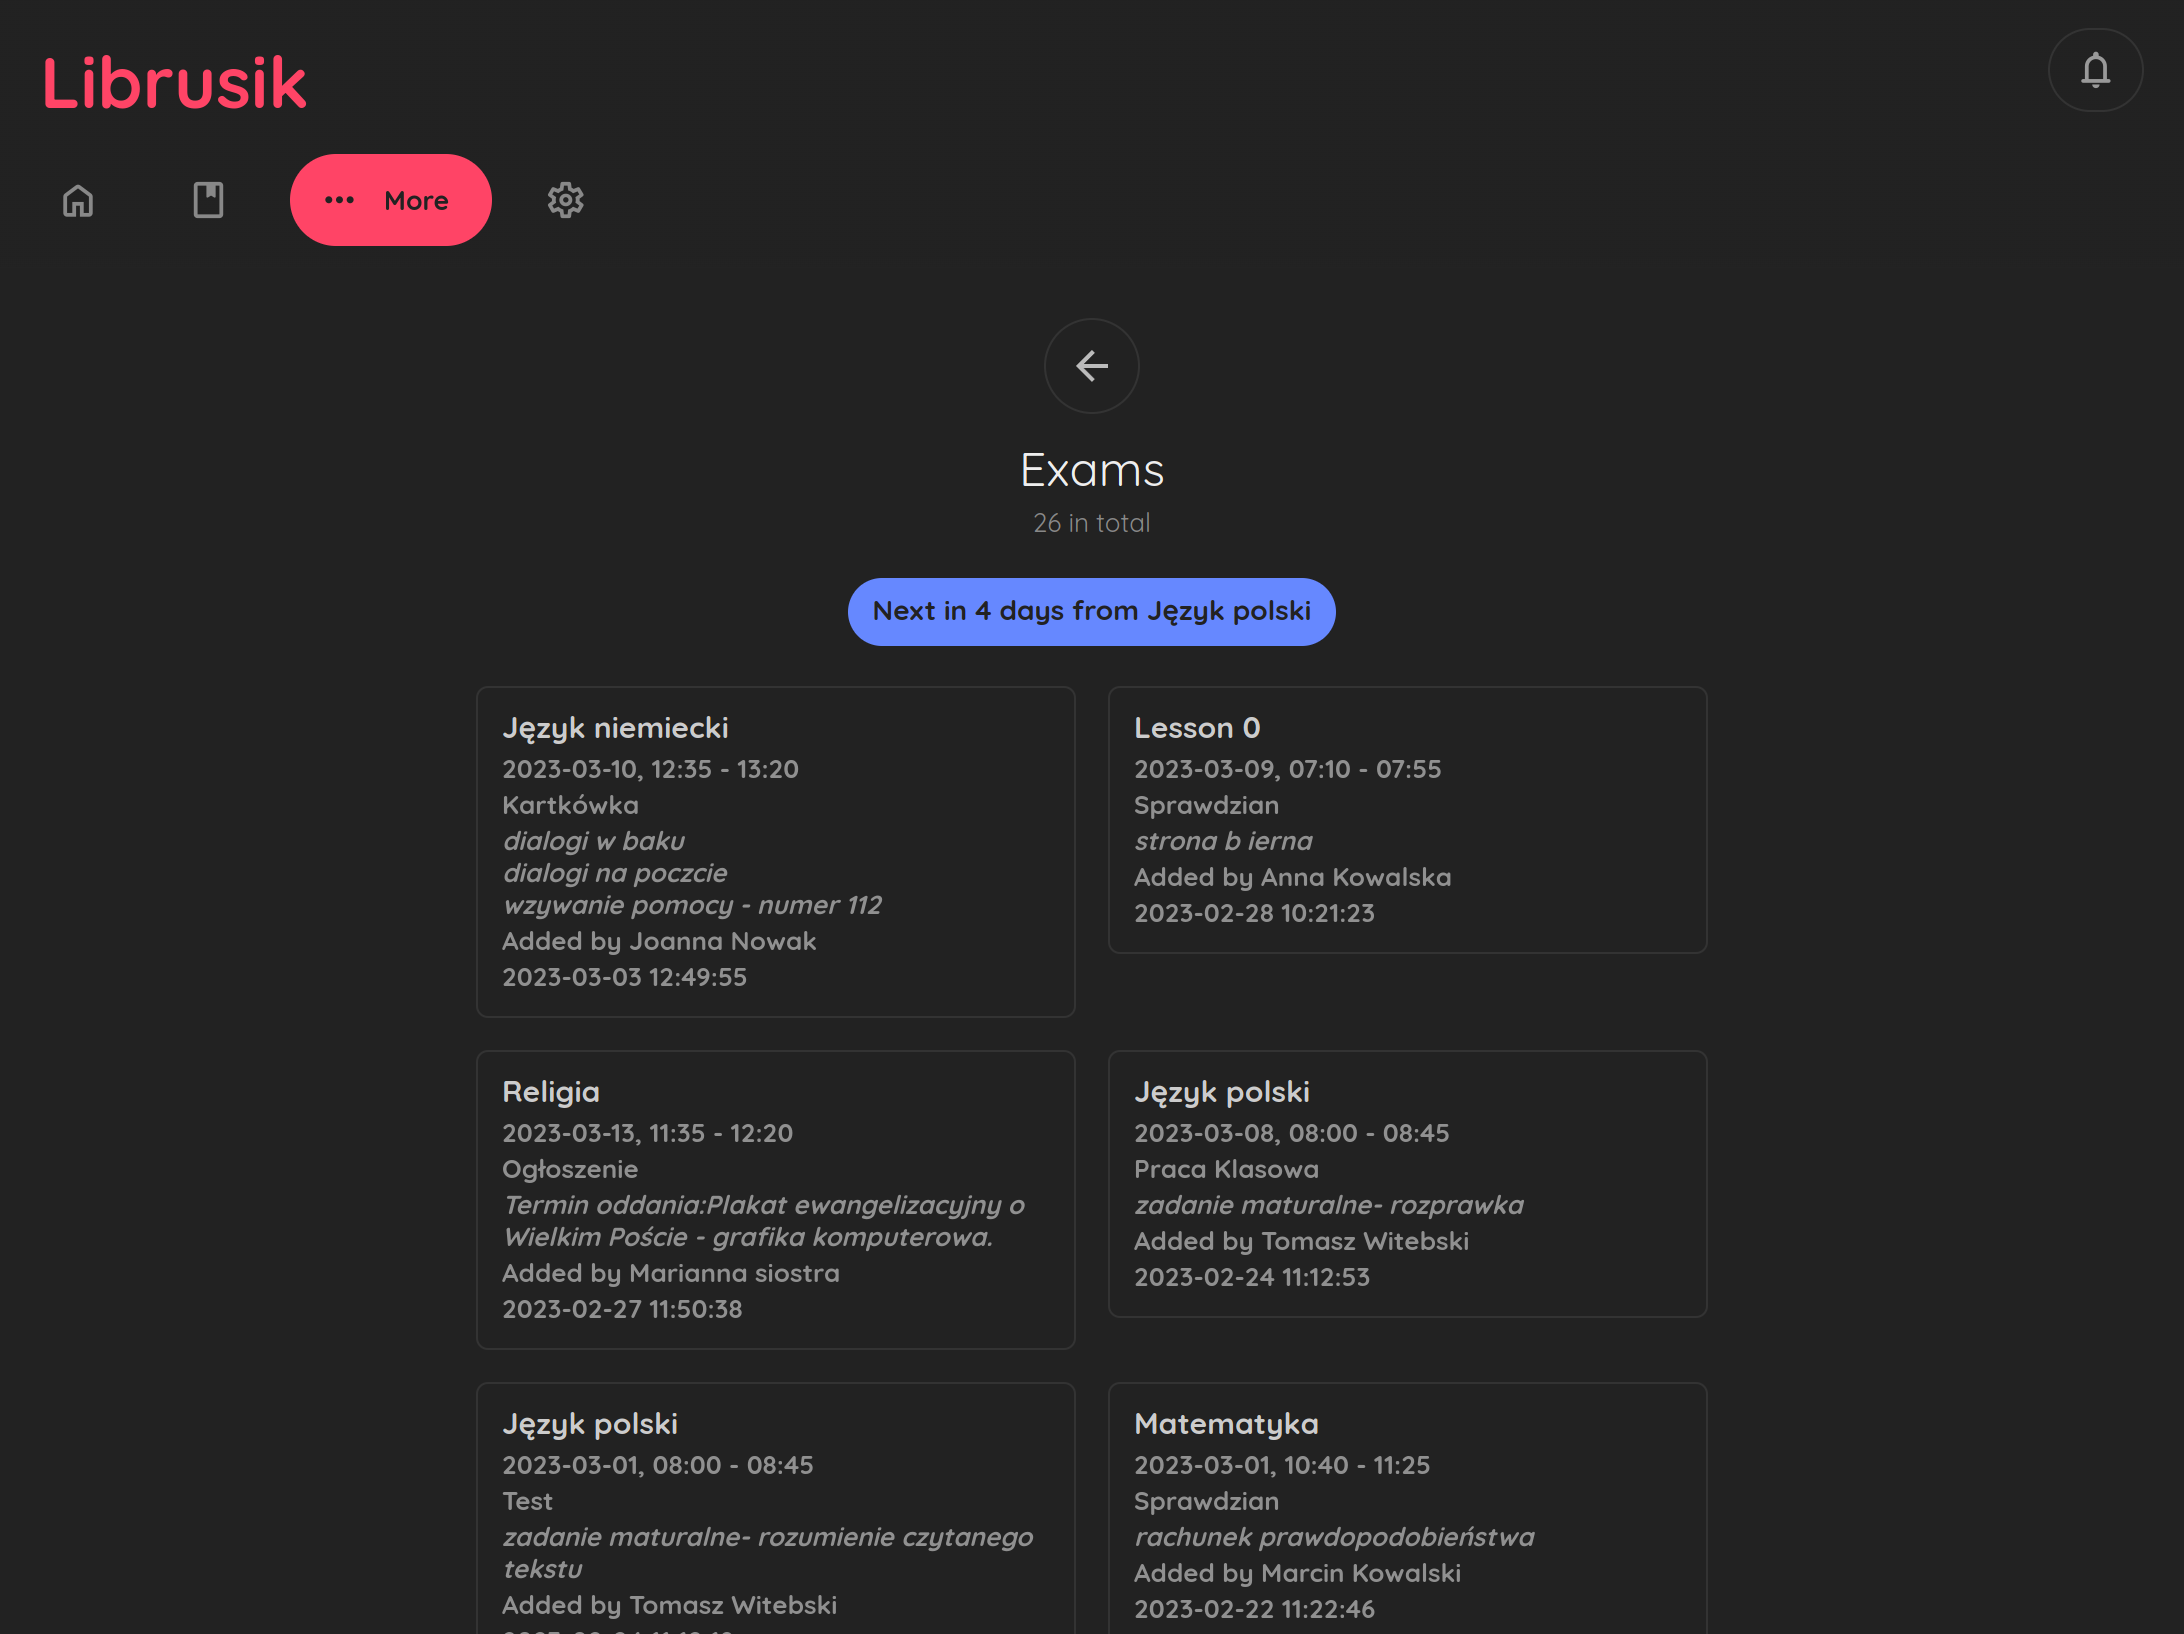The width and height of the screenshot is (2184, 1634).
Task: Click the back arrow button
Action: coord(1091,366)
